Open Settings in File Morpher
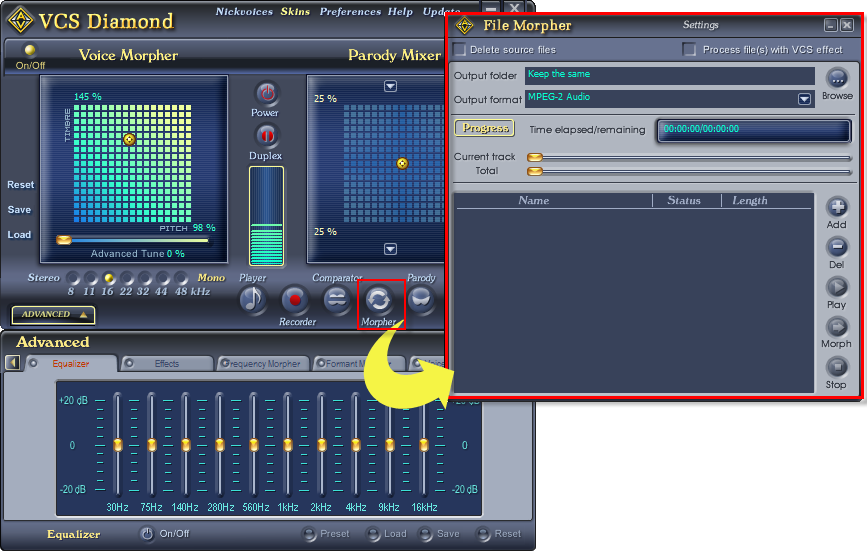The width and height of the screenshot is (867, 551). tap(701, 25)
